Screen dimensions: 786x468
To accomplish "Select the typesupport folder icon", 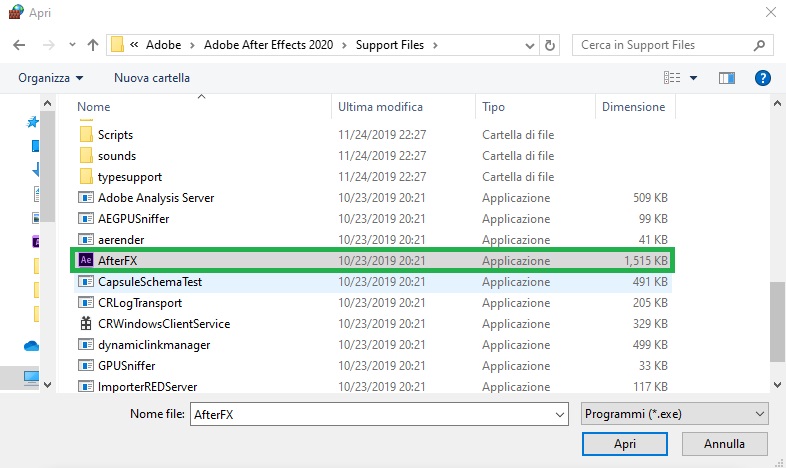I will click(x=86, y=176).
